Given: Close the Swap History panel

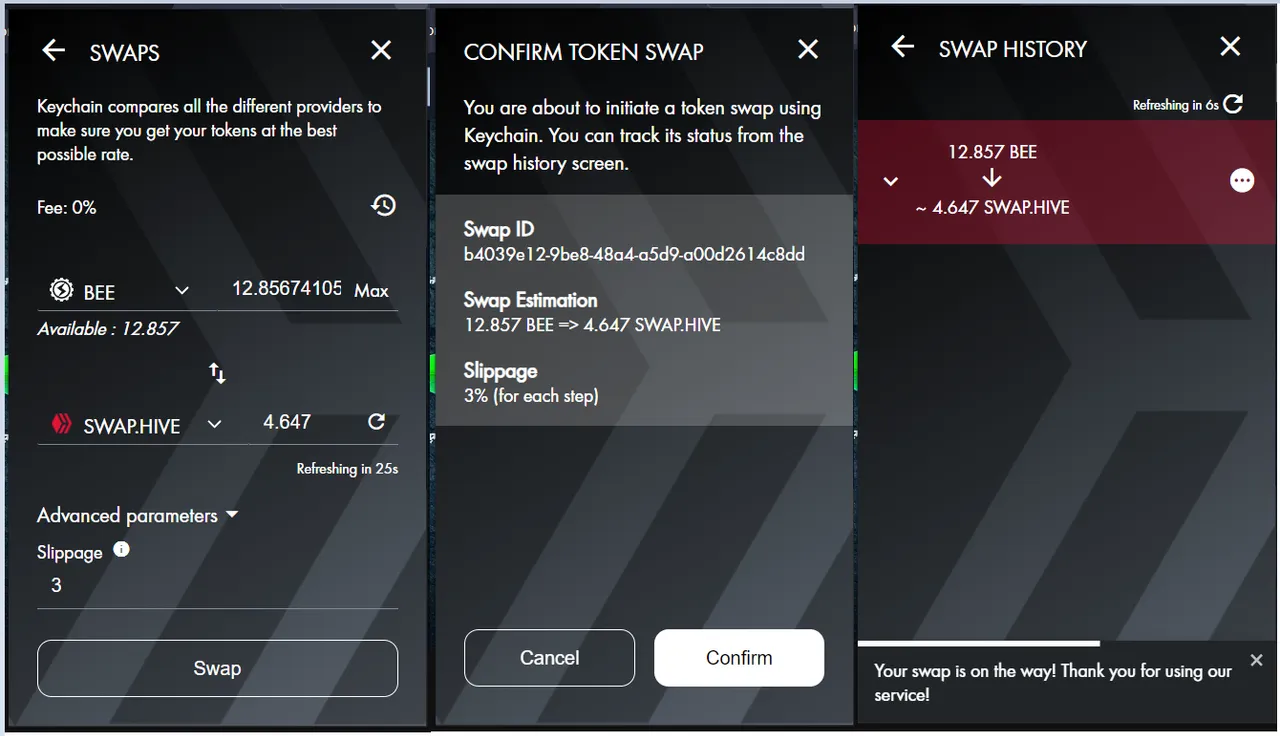Looking at the screenshot, I should tap(1230, 47).
